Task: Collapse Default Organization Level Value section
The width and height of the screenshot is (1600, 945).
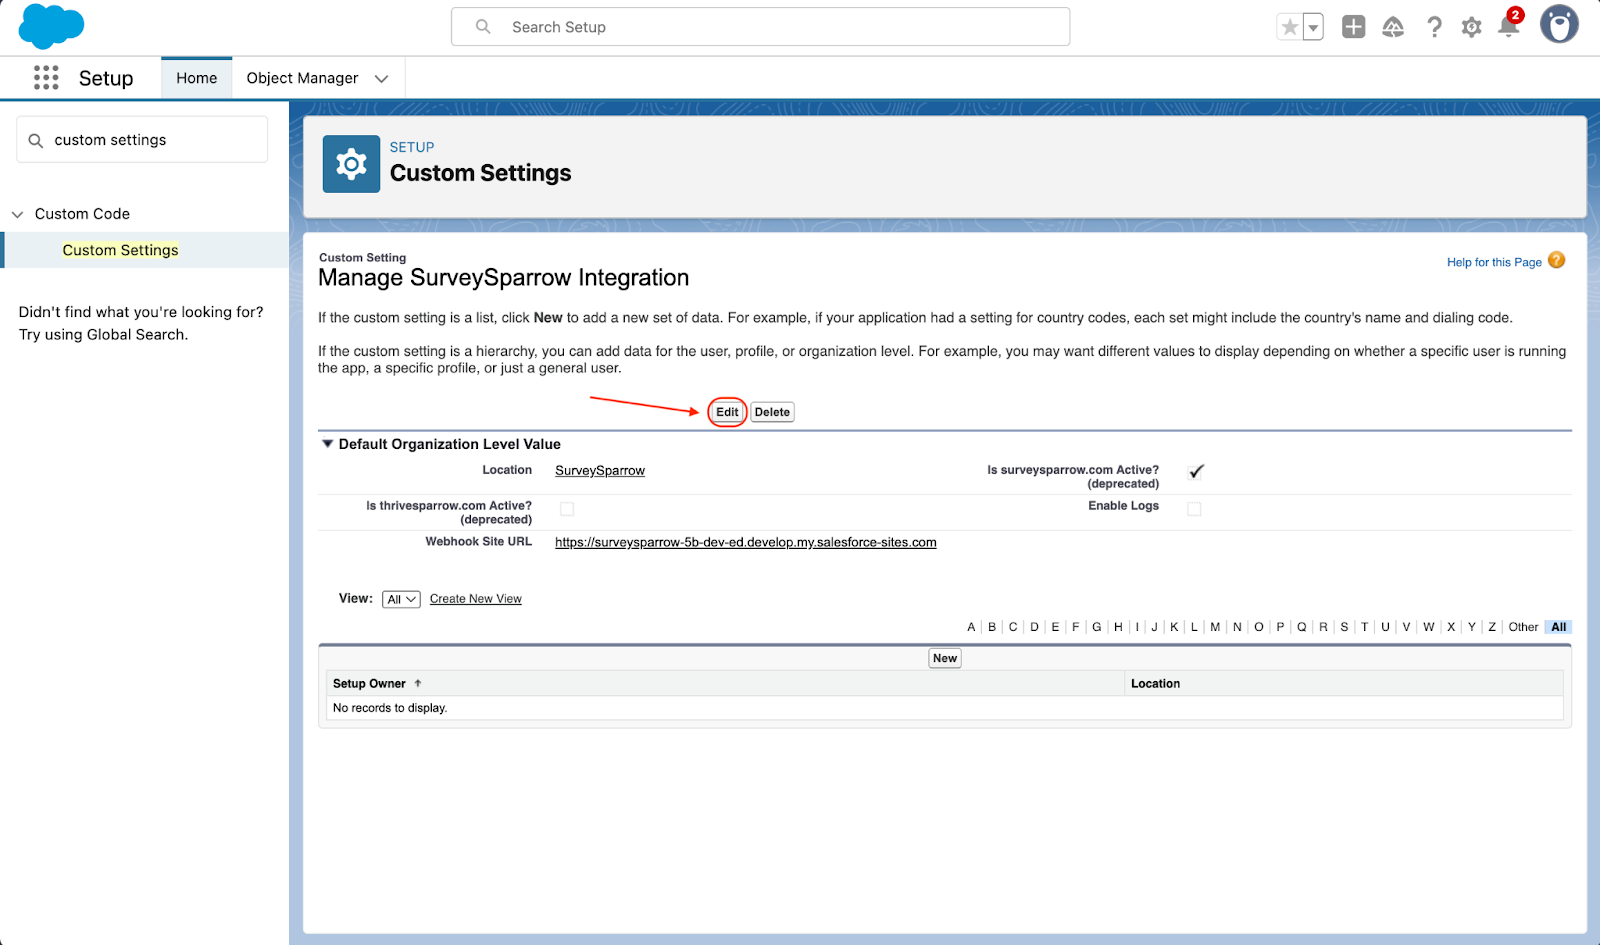Action: tap(327, 444)
